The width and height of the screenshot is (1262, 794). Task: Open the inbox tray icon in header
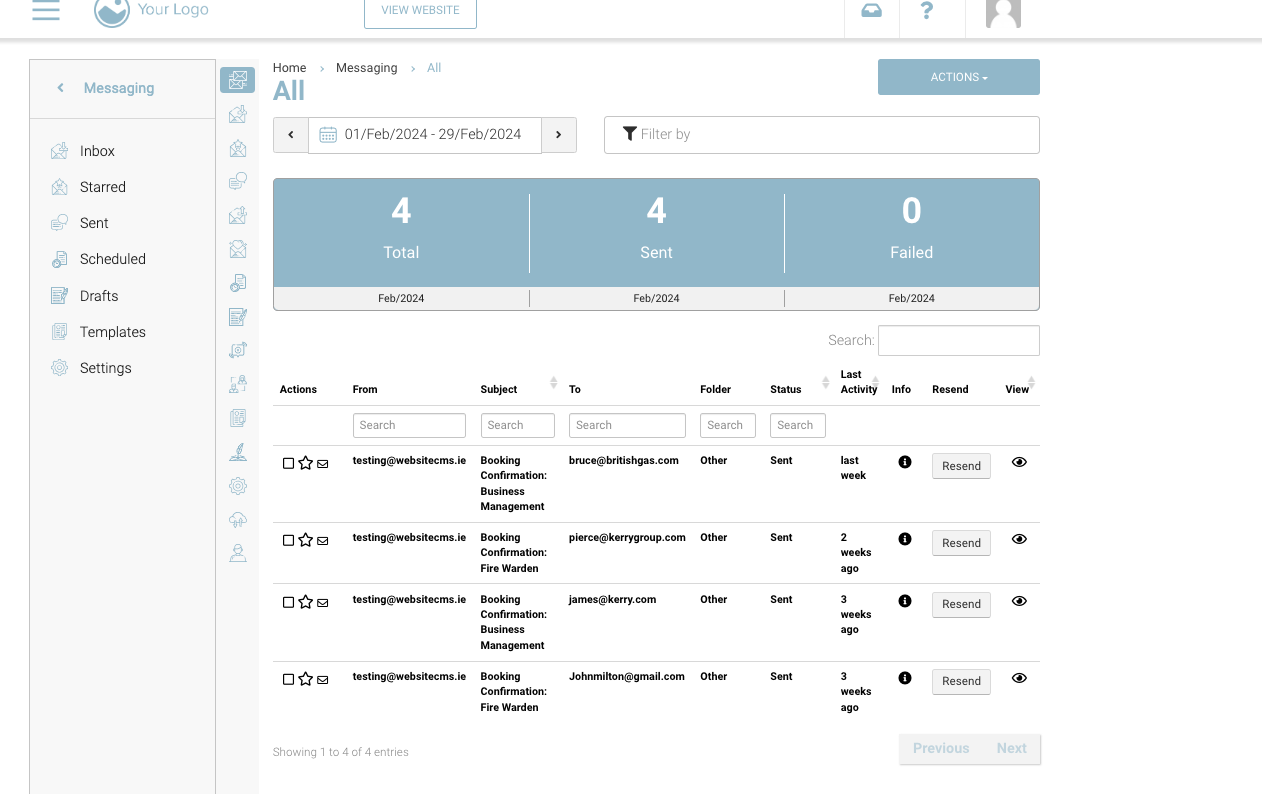871,11
